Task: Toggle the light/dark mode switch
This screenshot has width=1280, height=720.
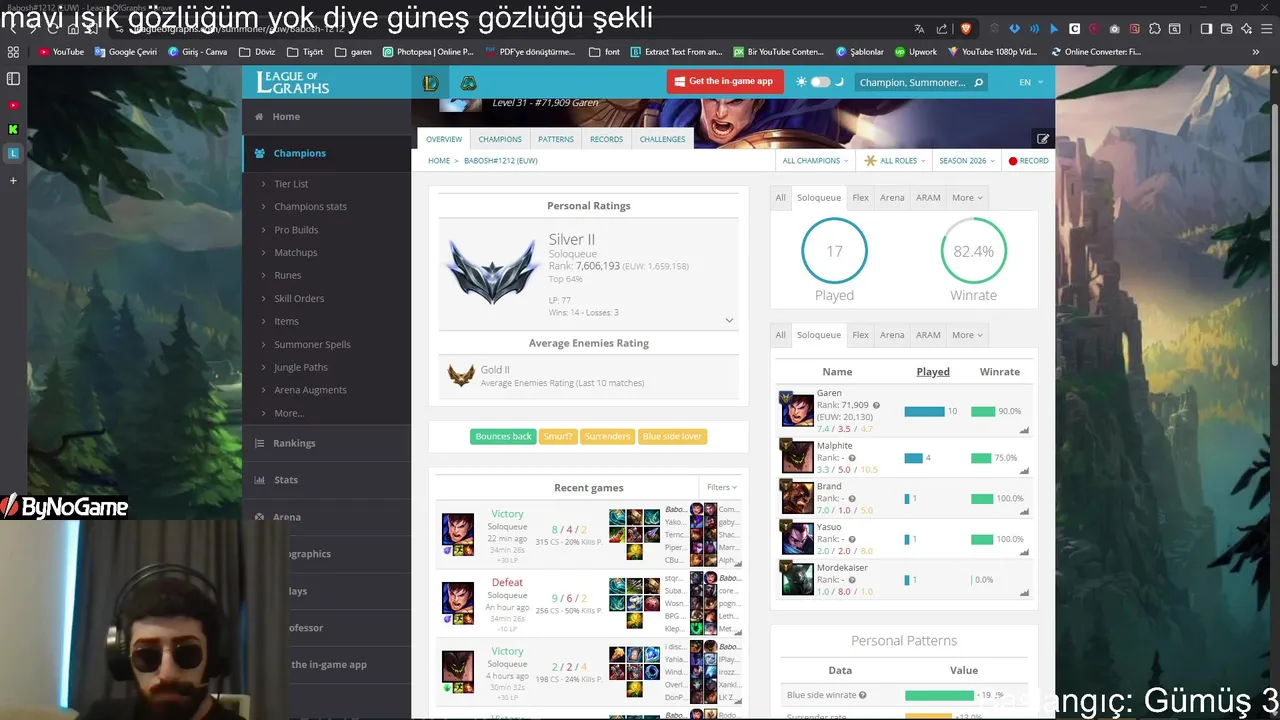Action: pyautogui.click(x=820, y=82)
